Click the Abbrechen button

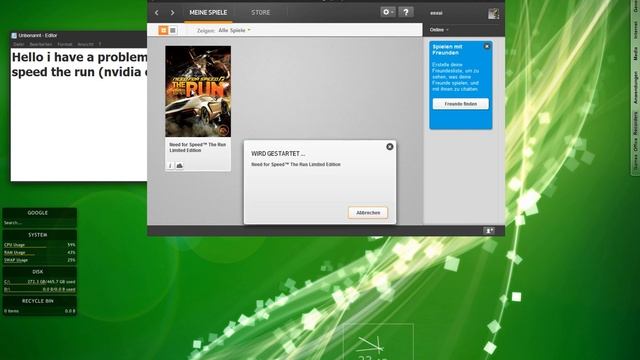(x=368, y=213)
